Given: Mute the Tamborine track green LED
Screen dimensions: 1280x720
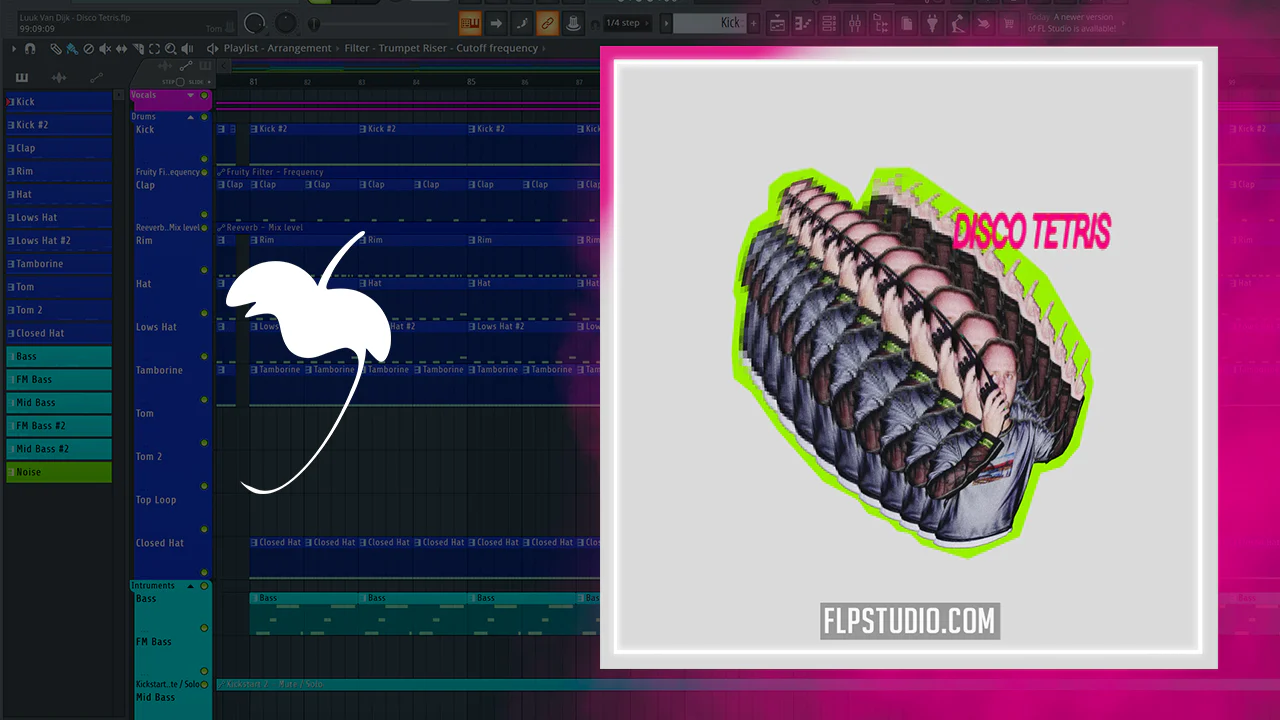Looking at the screenshot, I should 204,400.
